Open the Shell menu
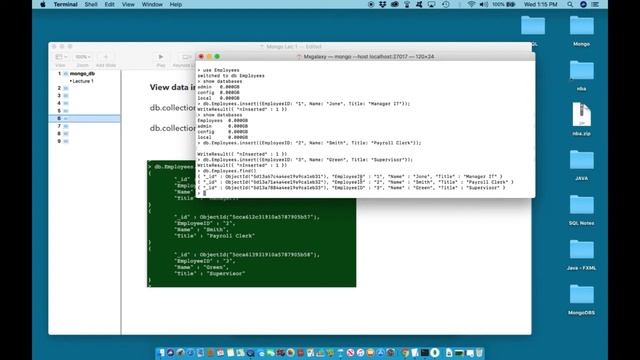Image resolution: width=640 pixels, height=360 pixels. point(91,4)
